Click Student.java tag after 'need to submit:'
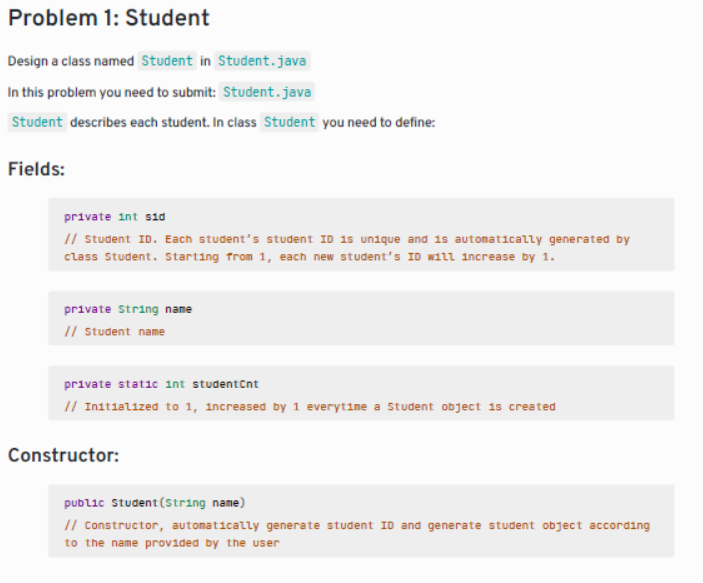The width and height of the screenshot is (703, 583). tap(267, 92)
